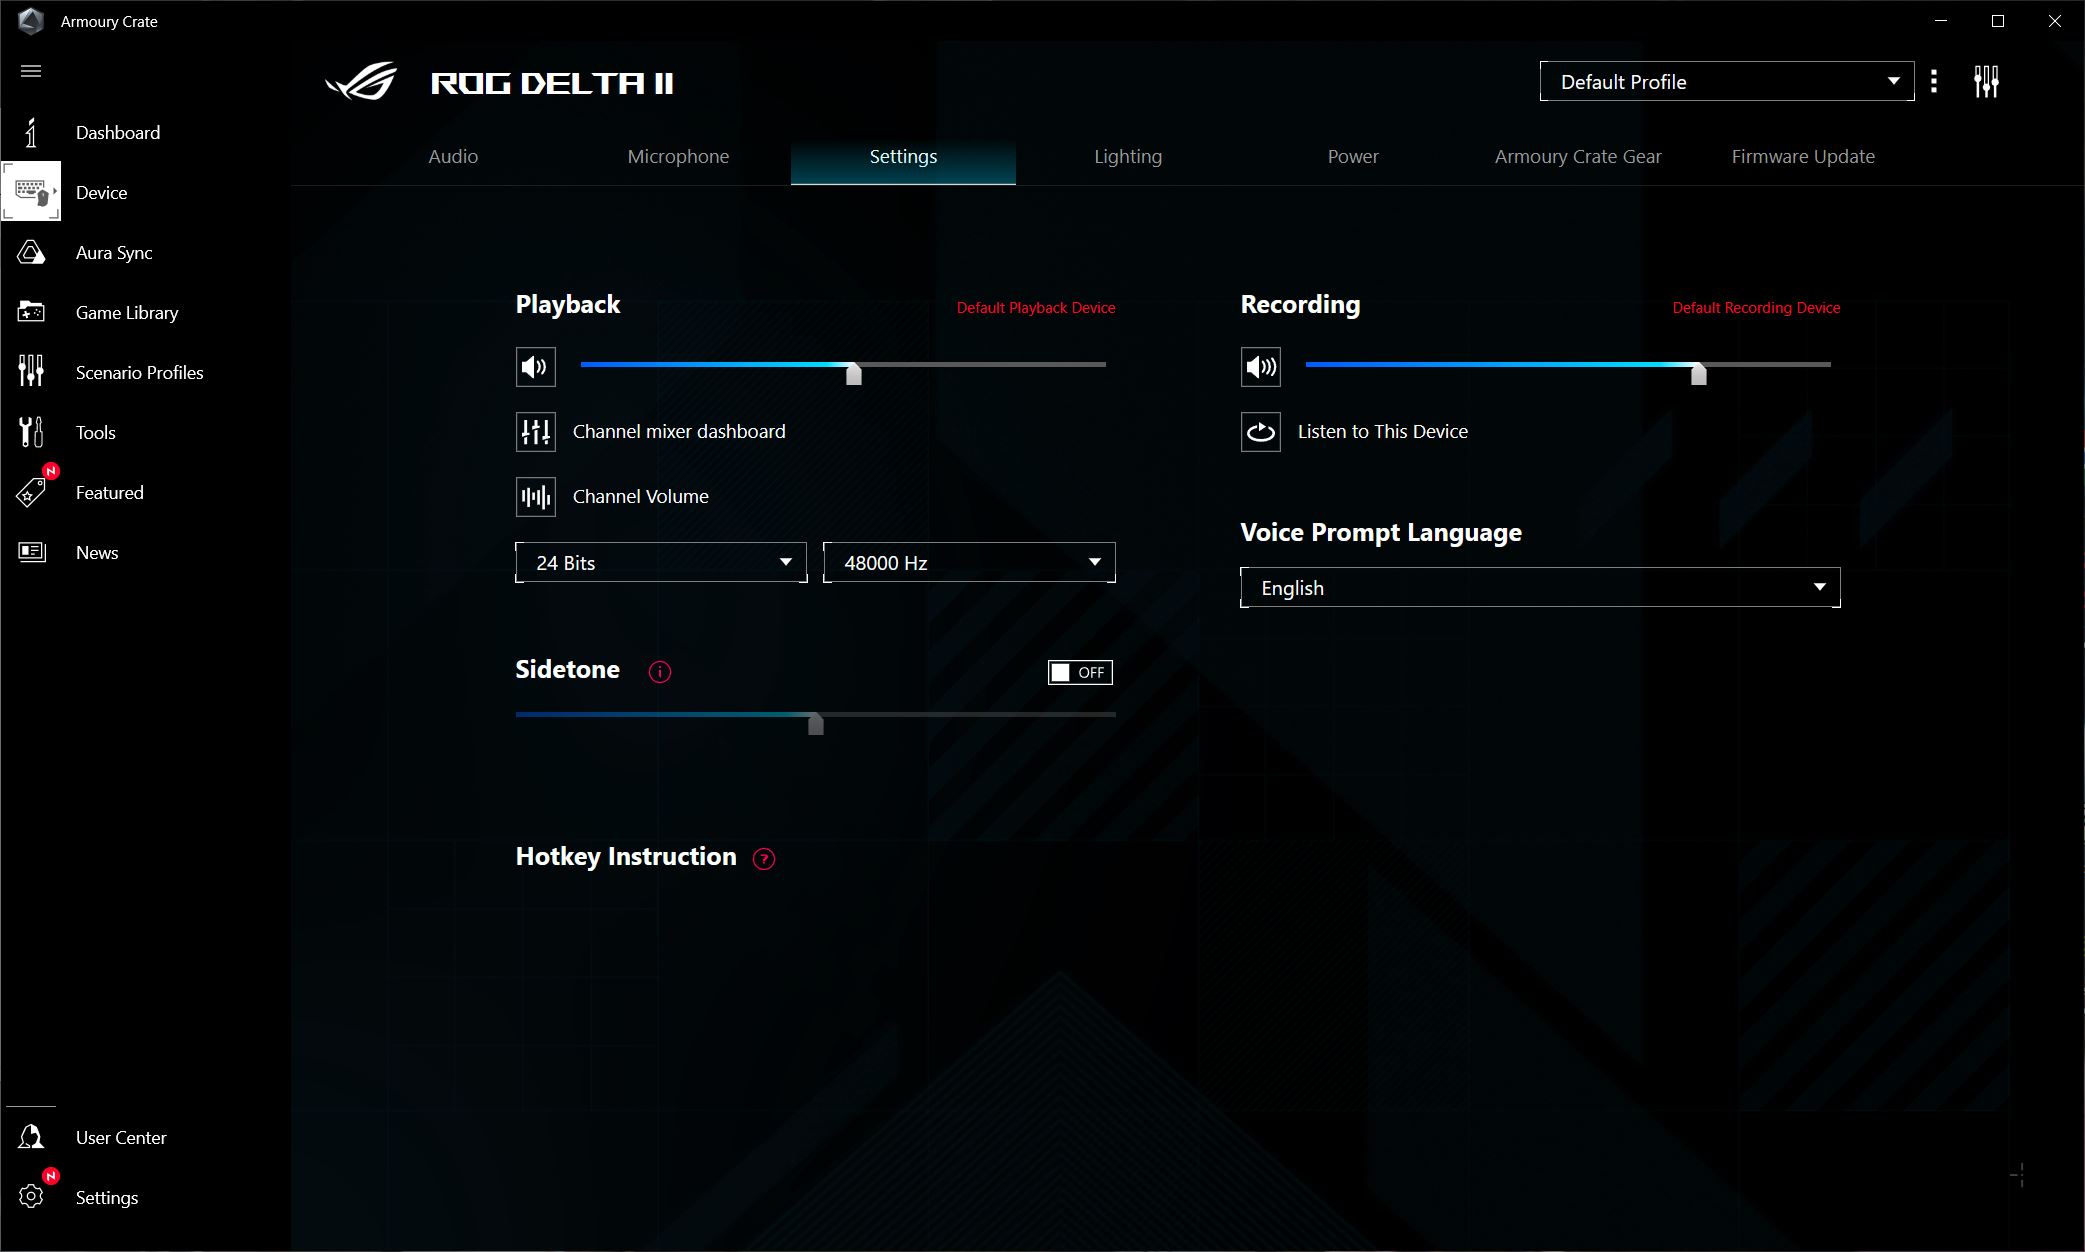Viewport: 2085px width, 1252px height.
Task: Go to the Power tab
Action: tap(1353, 157)
